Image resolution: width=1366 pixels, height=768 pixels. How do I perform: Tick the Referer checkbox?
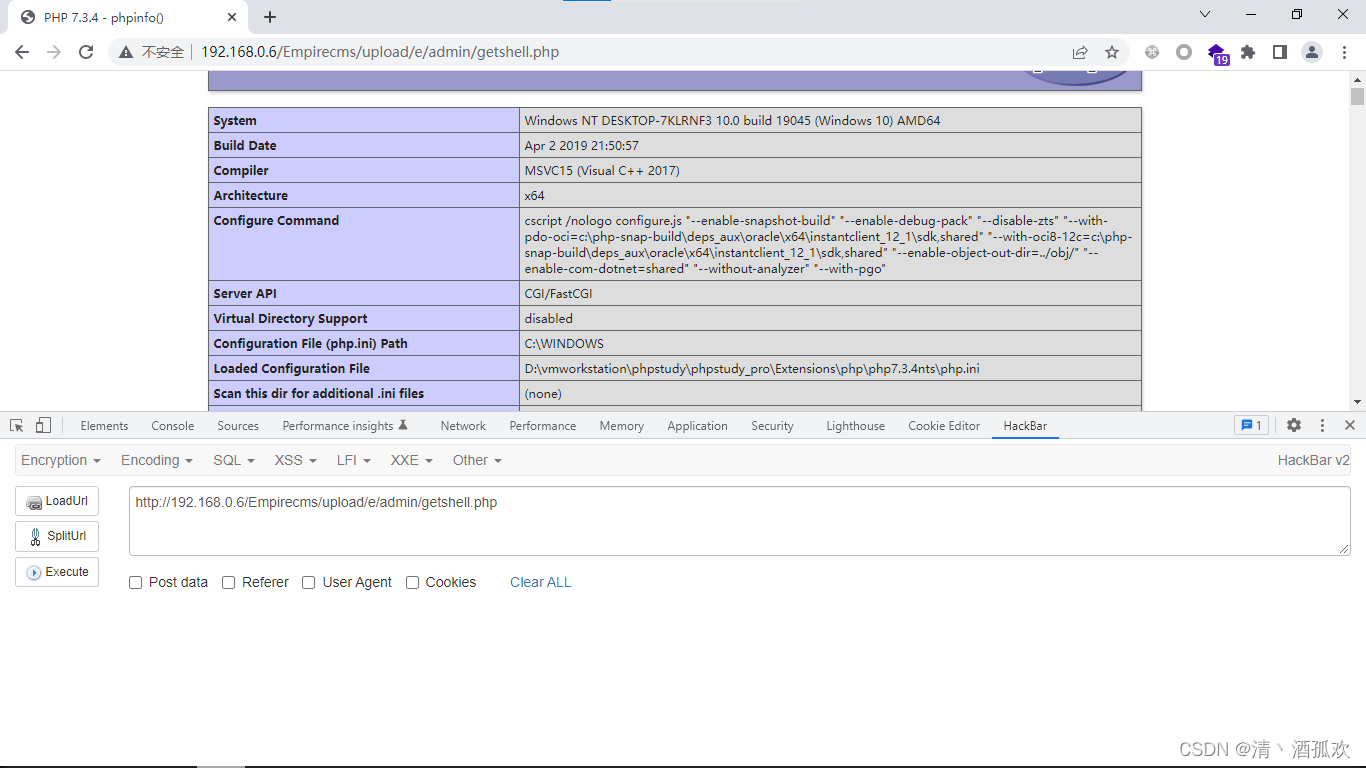click(x=229, y=583)
